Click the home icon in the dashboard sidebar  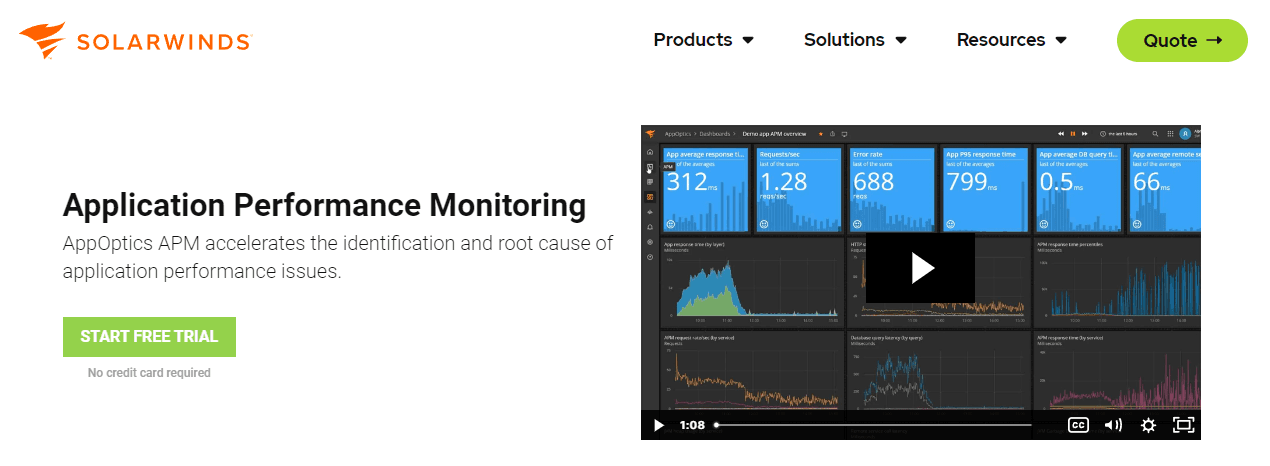point(650,152)
